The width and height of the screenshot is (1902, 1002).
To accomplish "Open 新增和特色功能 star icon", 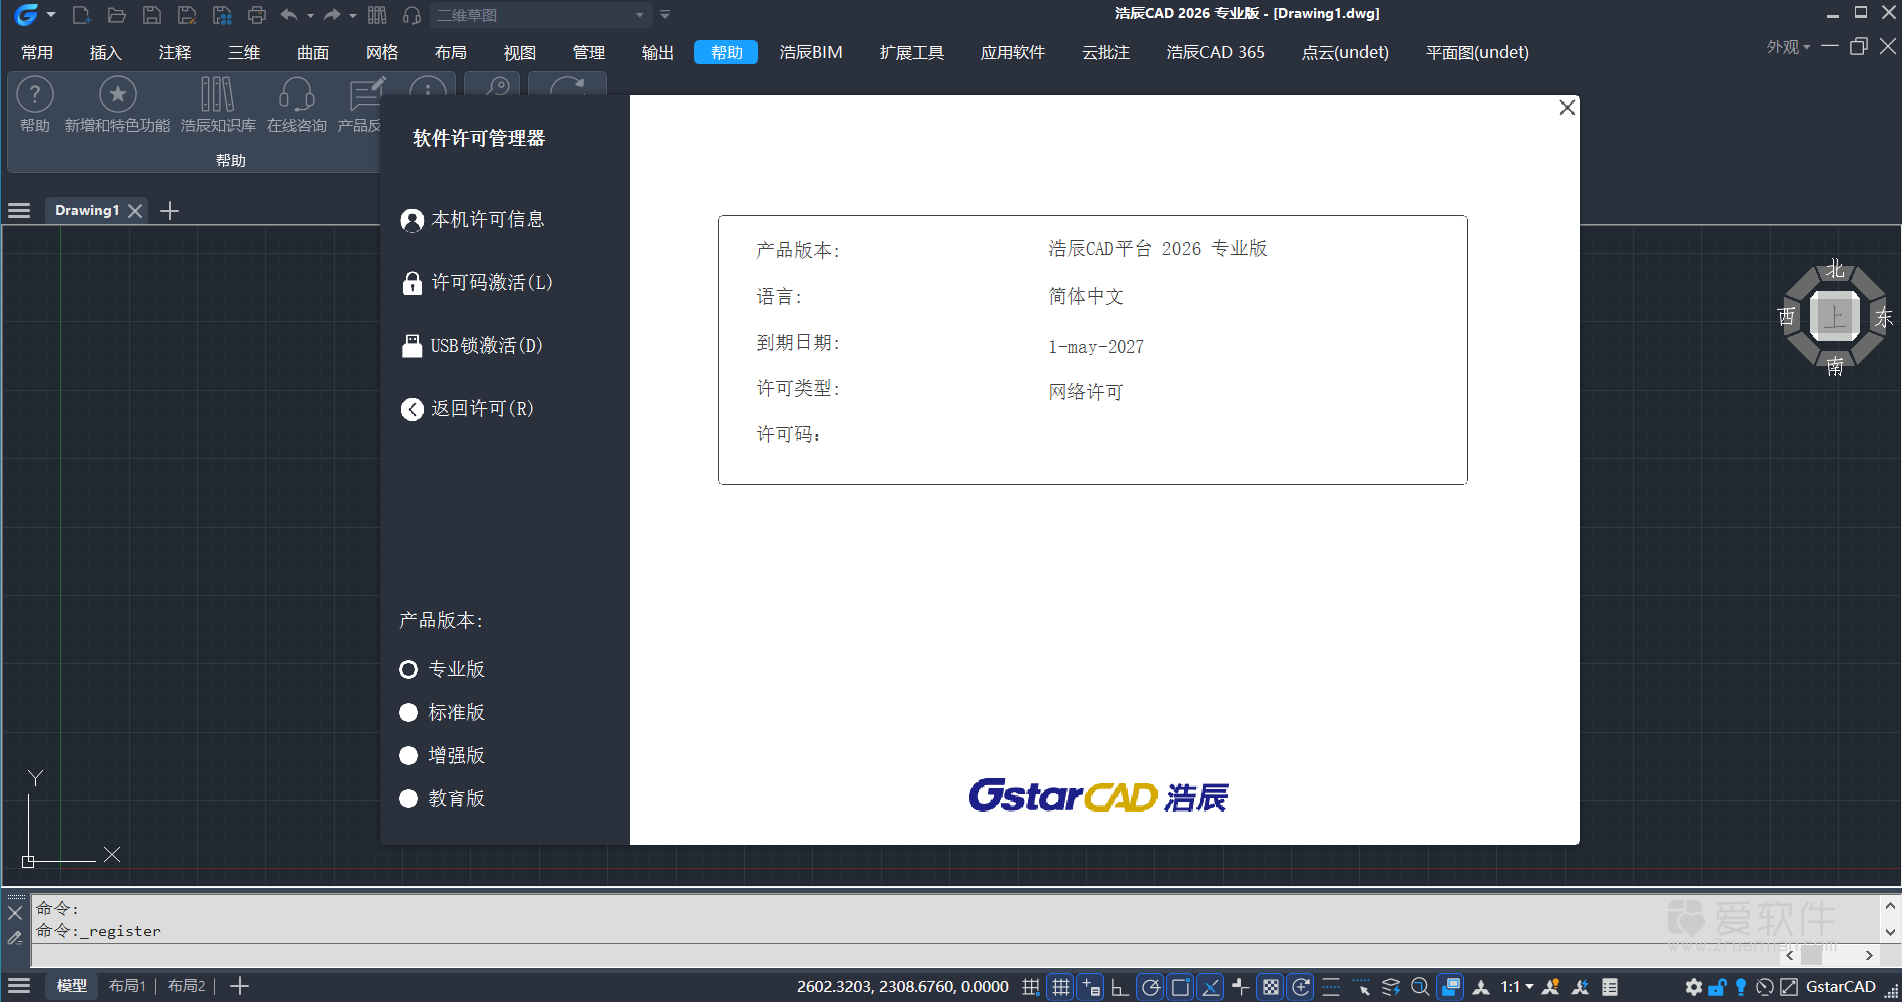I will pyautogui.click(x=117, y=95).
